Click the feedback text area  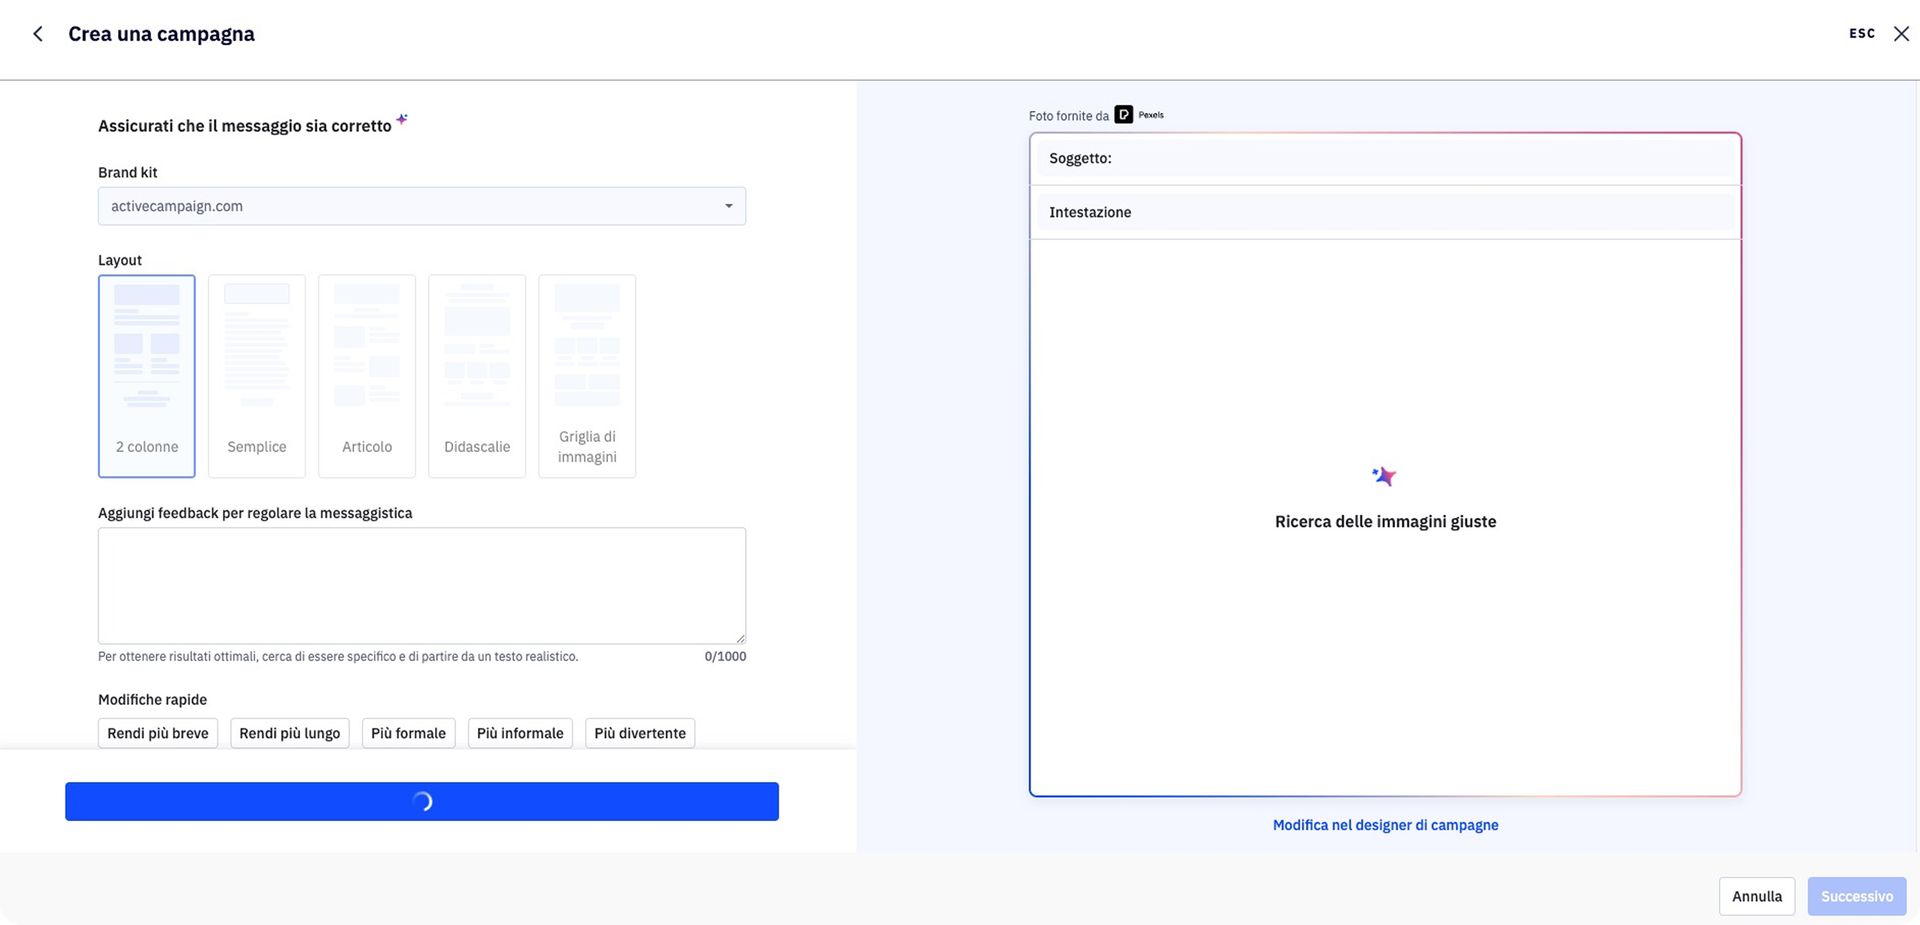click(421, 585)
